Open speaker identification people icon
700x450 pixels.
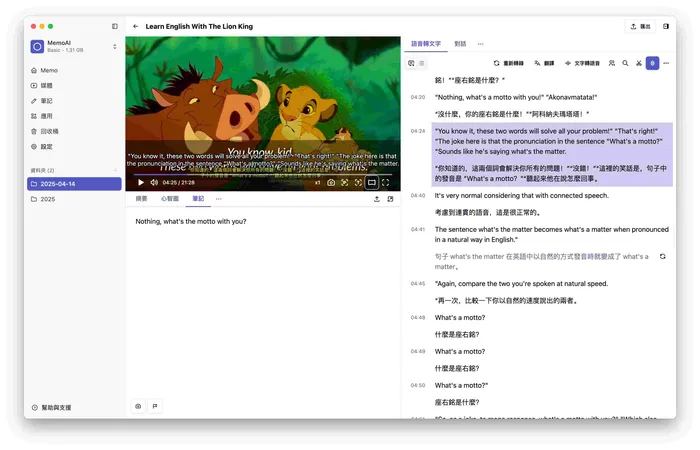pyautogui.click(x=612, y=63)
